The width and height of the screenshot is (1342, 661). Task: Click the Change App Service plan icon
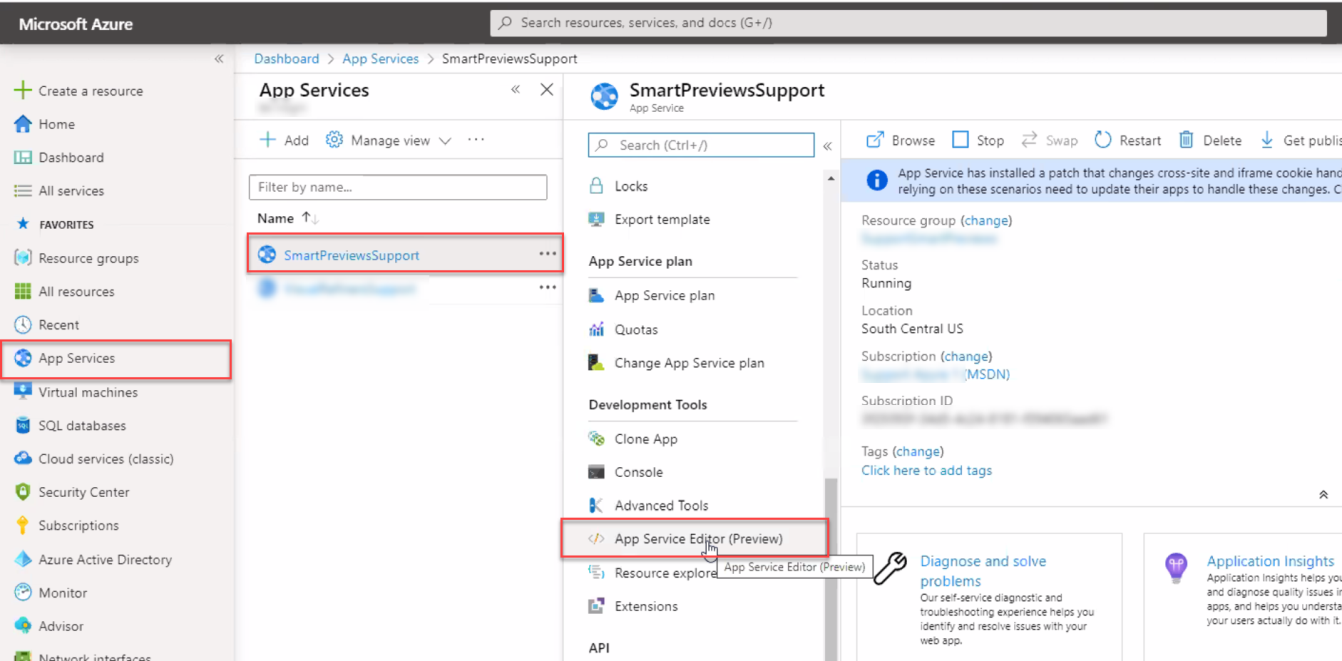click(x=596, y=363)
